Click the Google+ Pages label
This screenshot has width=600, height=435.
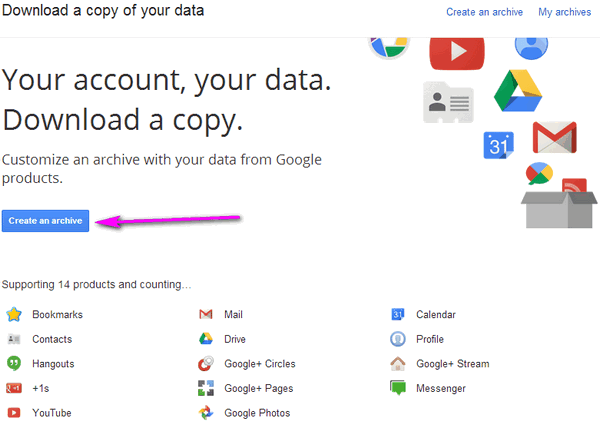(x=259, y=388)
